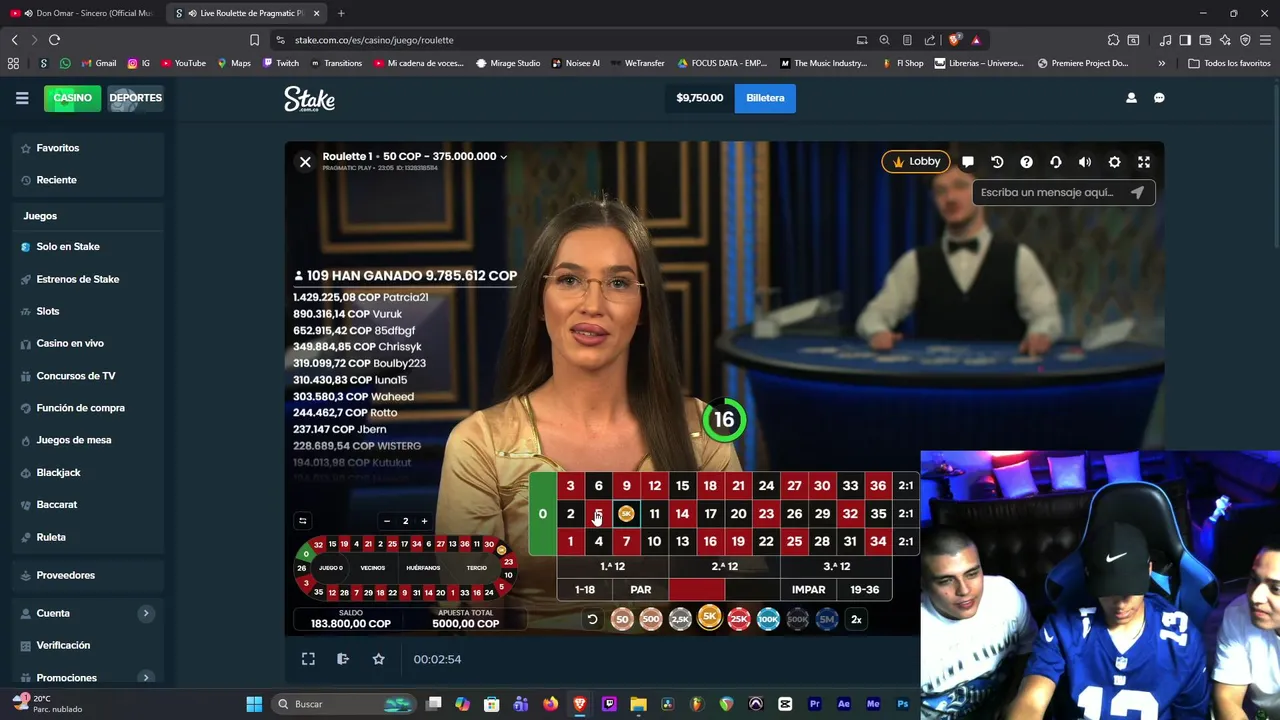Viewport: 1280px width, 720px height.
Task: Open browser extensions puzzle icon
Action: coord(1113,40)
